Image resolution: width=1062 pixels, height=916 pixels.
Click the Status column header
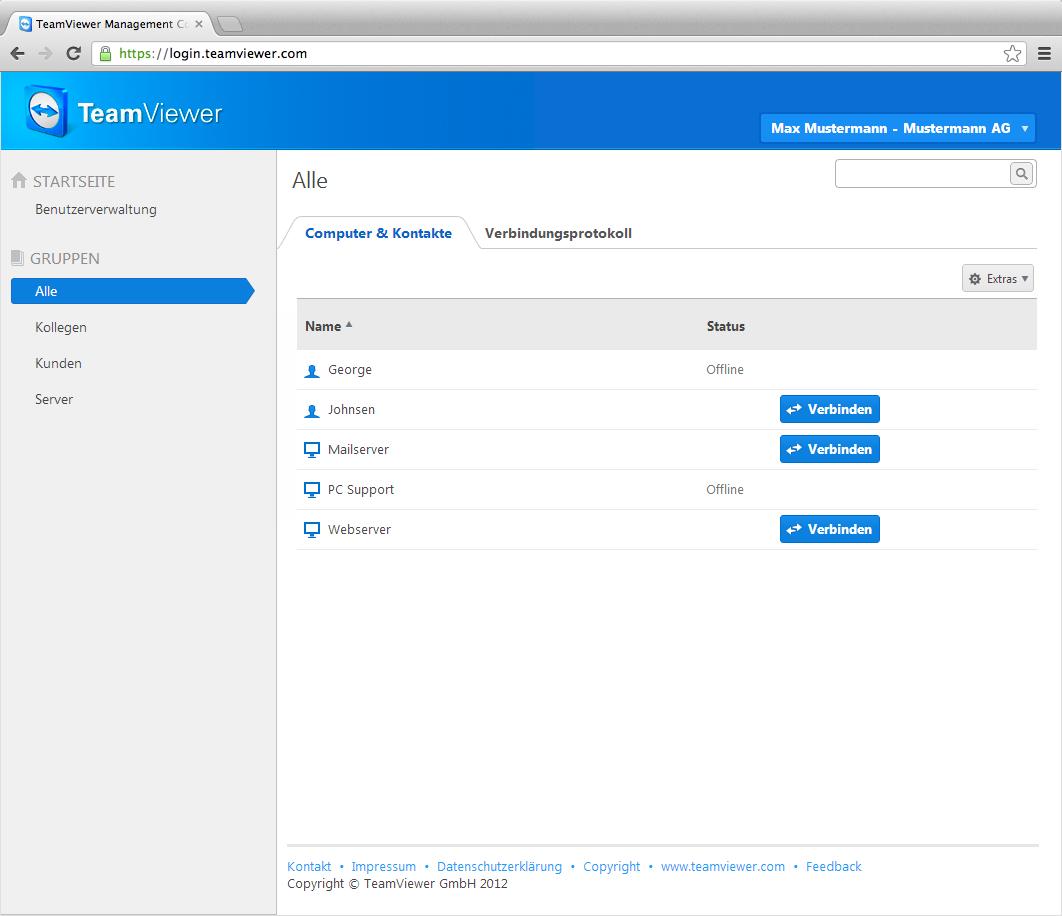pos(725,326)
